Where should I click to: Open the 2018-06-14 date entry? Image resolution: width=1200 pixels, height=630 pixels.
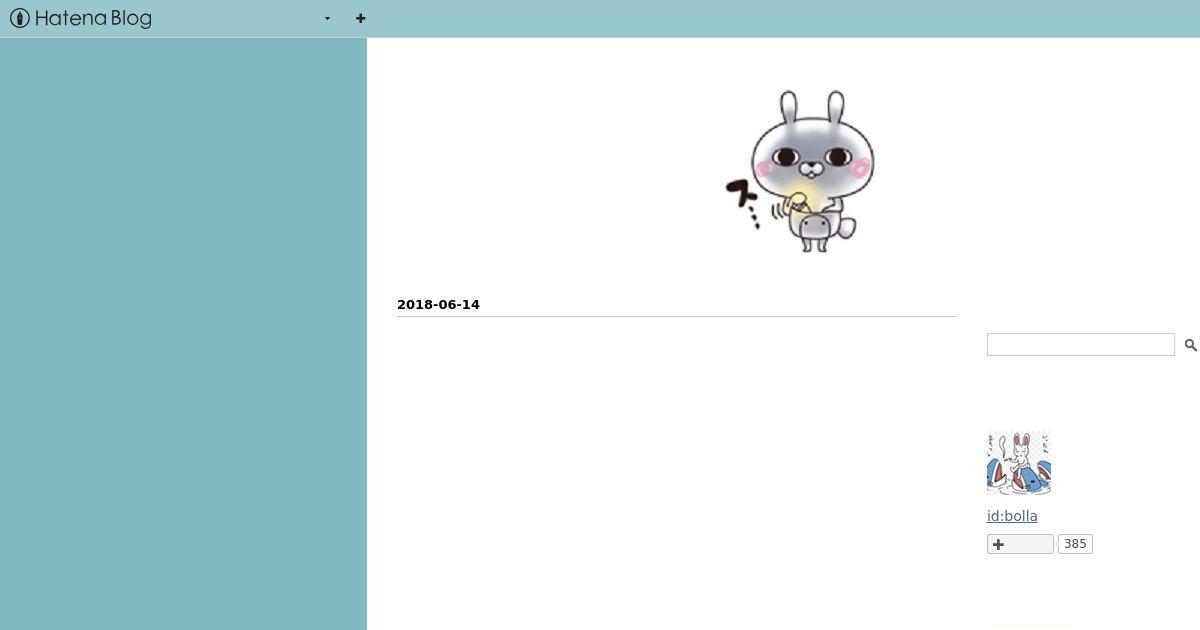coord(438,304)
